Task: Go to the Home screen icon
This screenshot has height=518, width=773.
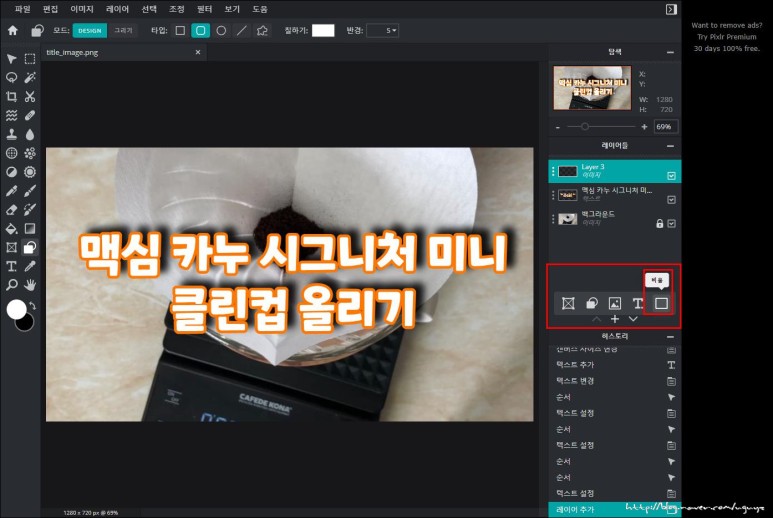Action: tap(13, 31)
